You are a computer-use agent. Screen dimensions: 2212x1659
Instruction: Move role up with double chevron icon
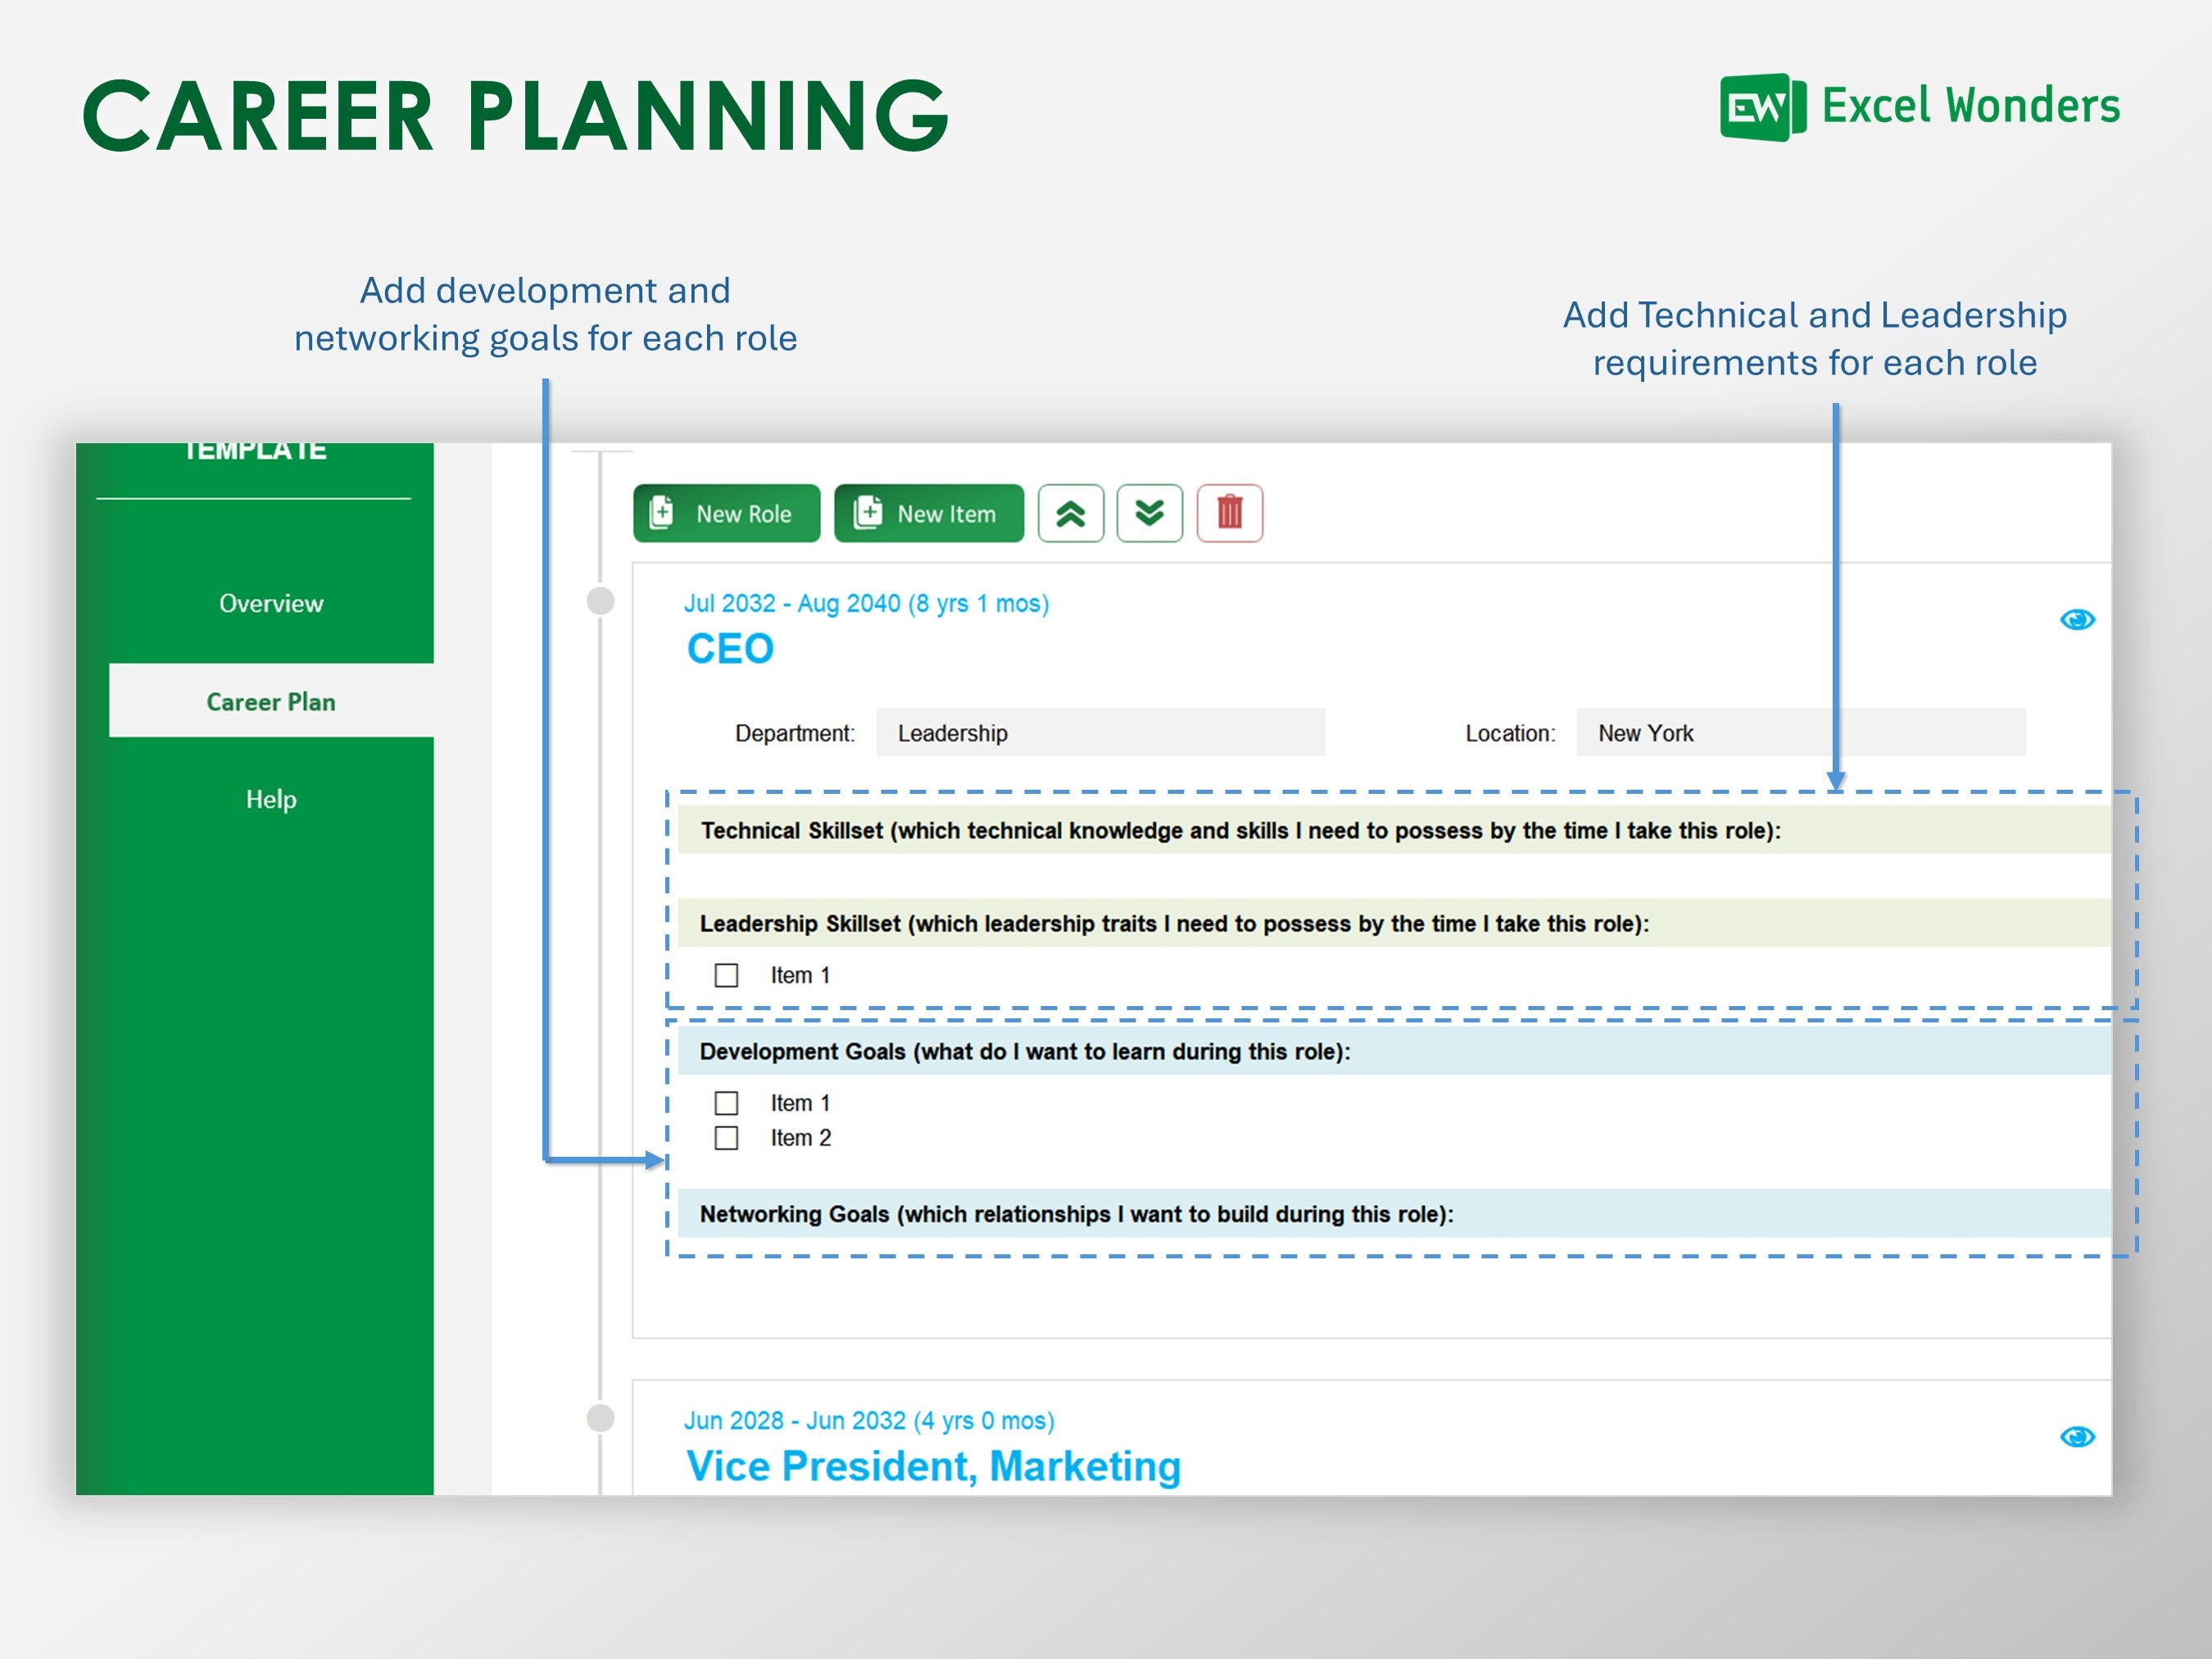click(x=1071, y=513)
